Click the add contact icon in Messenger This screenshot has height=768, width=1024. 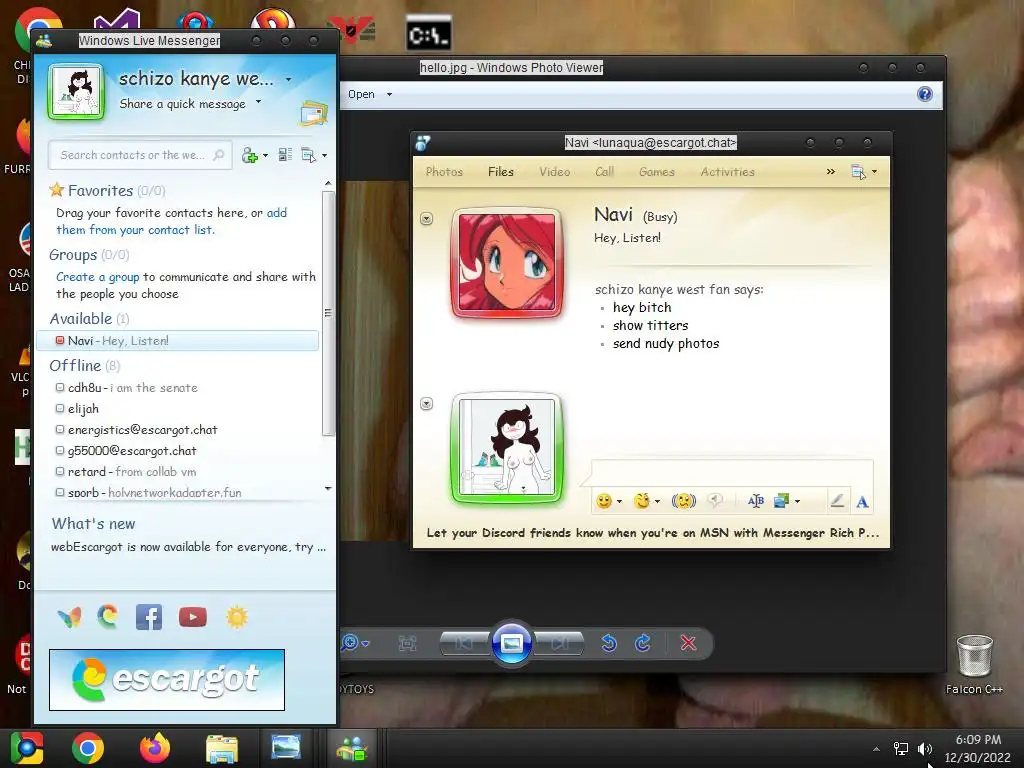(249, 155)
